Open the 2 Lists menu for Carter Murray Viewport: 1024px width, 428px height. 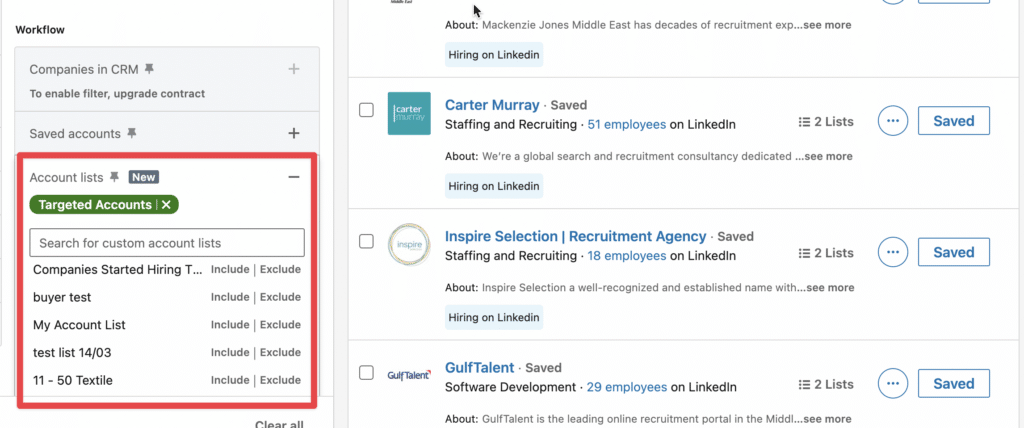825,122
